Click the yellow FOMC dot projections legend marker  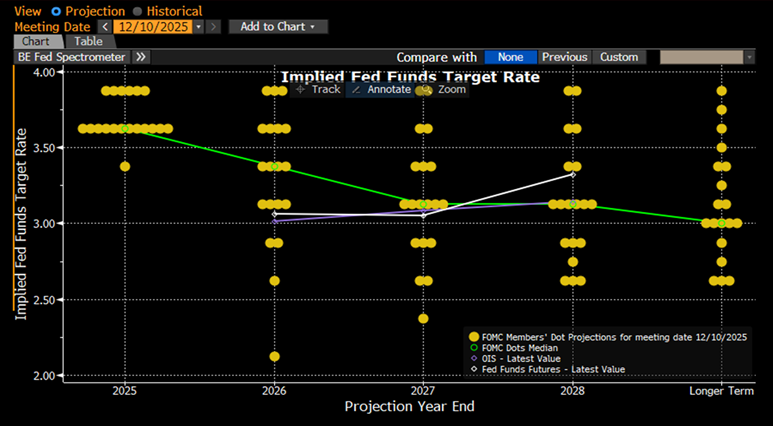click(474, 336)
